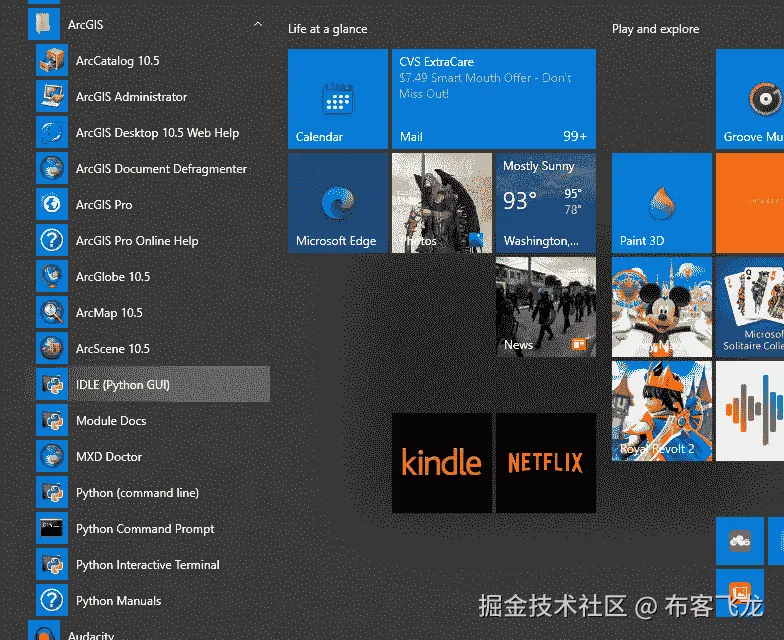Screen dimensions: 784x640
Task: Open the Weather tile showing Washington
Action: click(x=546, y=203)
